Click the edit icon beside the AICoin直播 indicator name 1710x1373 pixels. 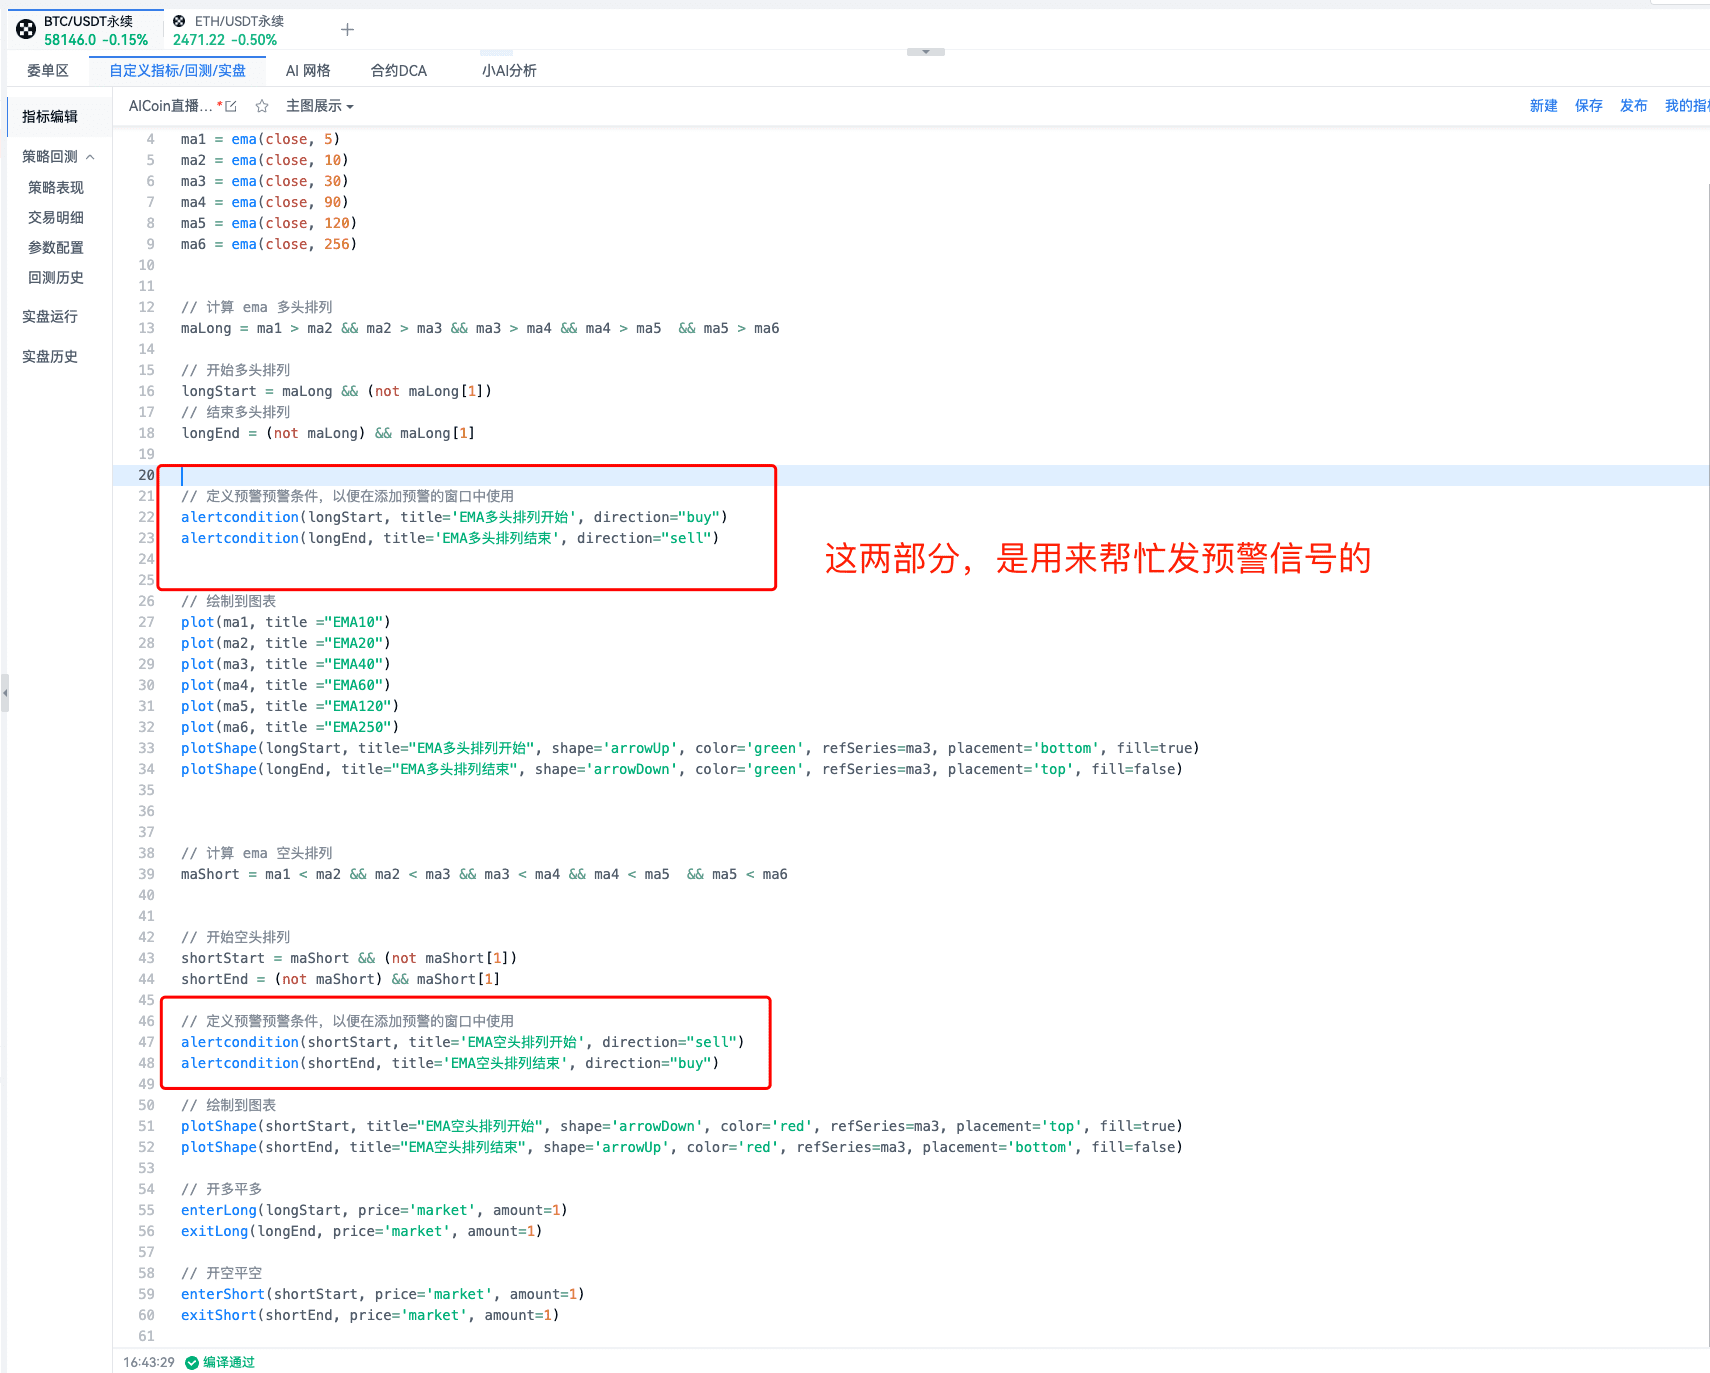pos(231,106)
